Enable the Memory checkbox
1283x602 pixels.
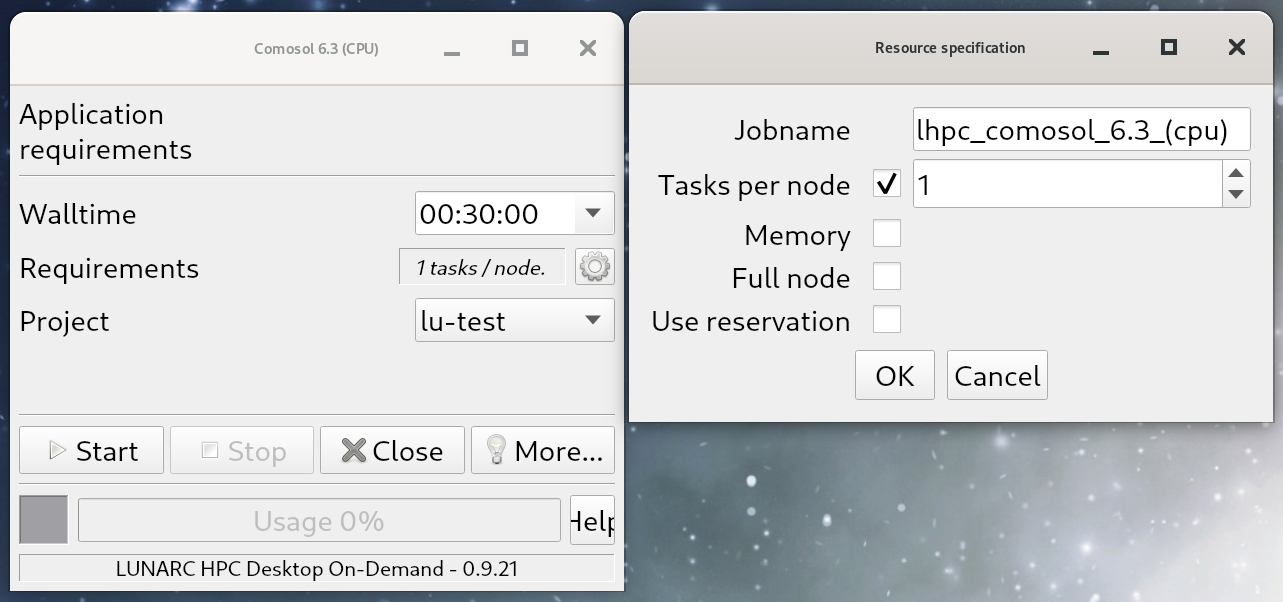point(887,234)
